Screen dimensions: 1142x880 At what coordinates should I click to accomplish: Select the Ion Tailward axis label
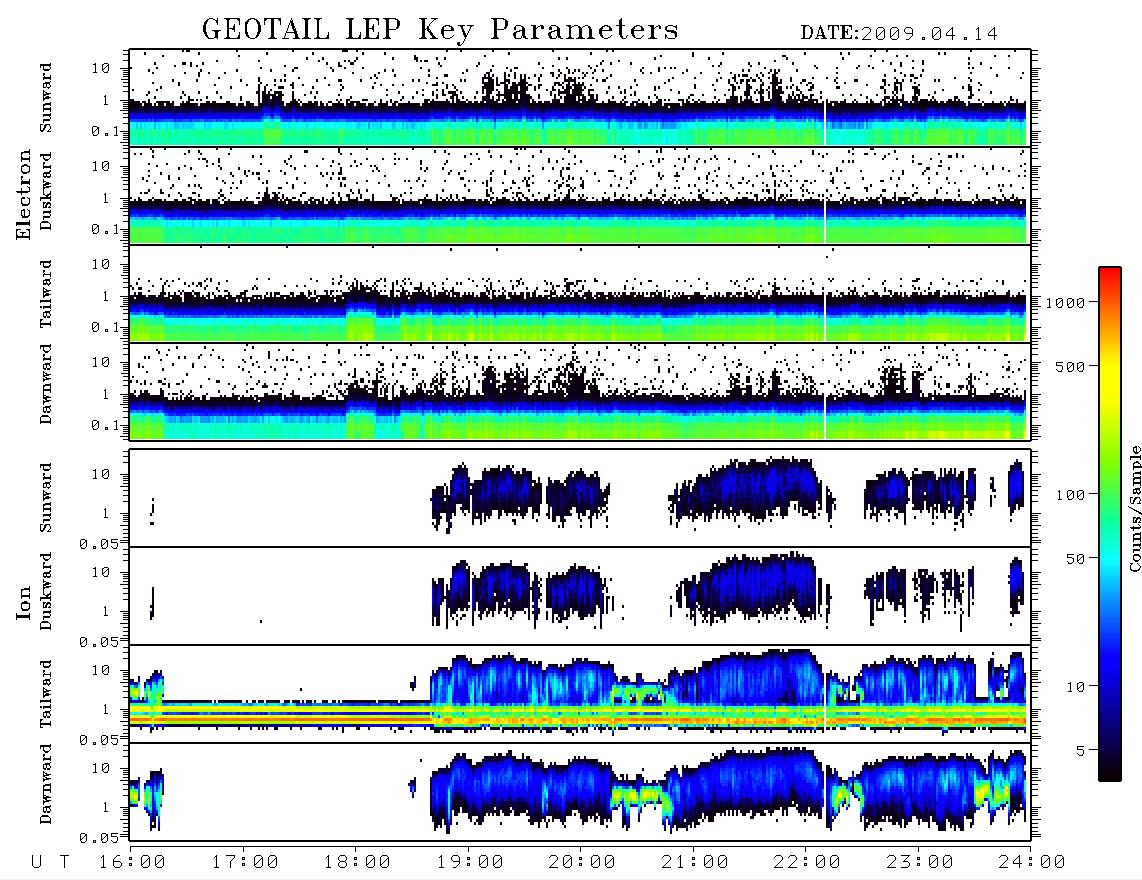pyautogui.click(x=46, y=694)
